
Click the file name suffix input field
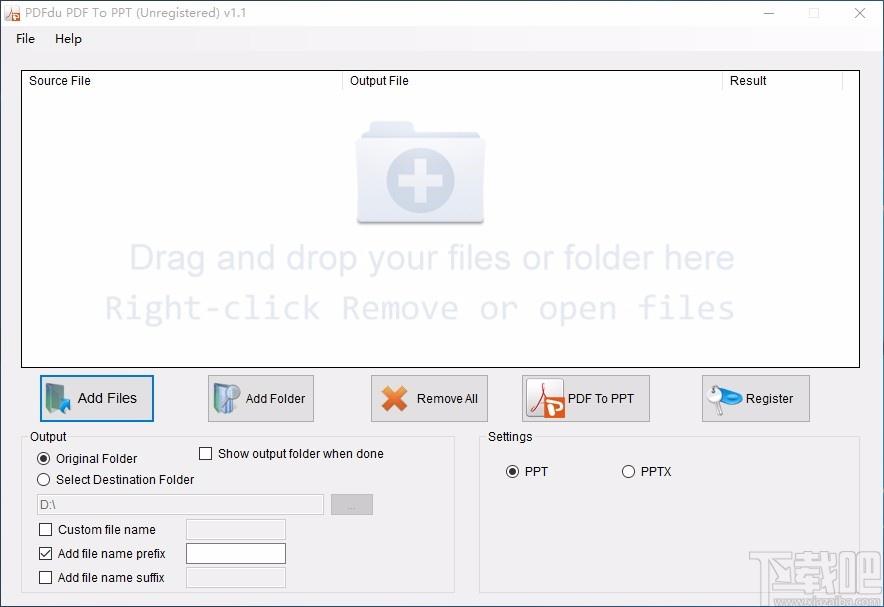coord(236,578)
